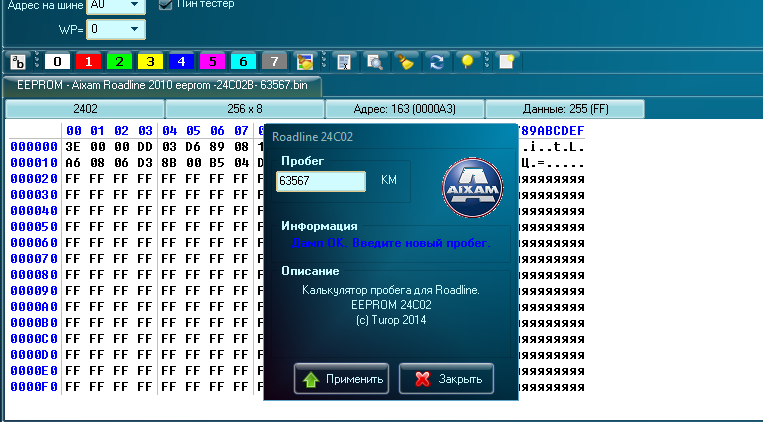Viewport: 763px width, 422px height.
Task: Click hex byte 89 in row 000000
Action: point(217,147)
